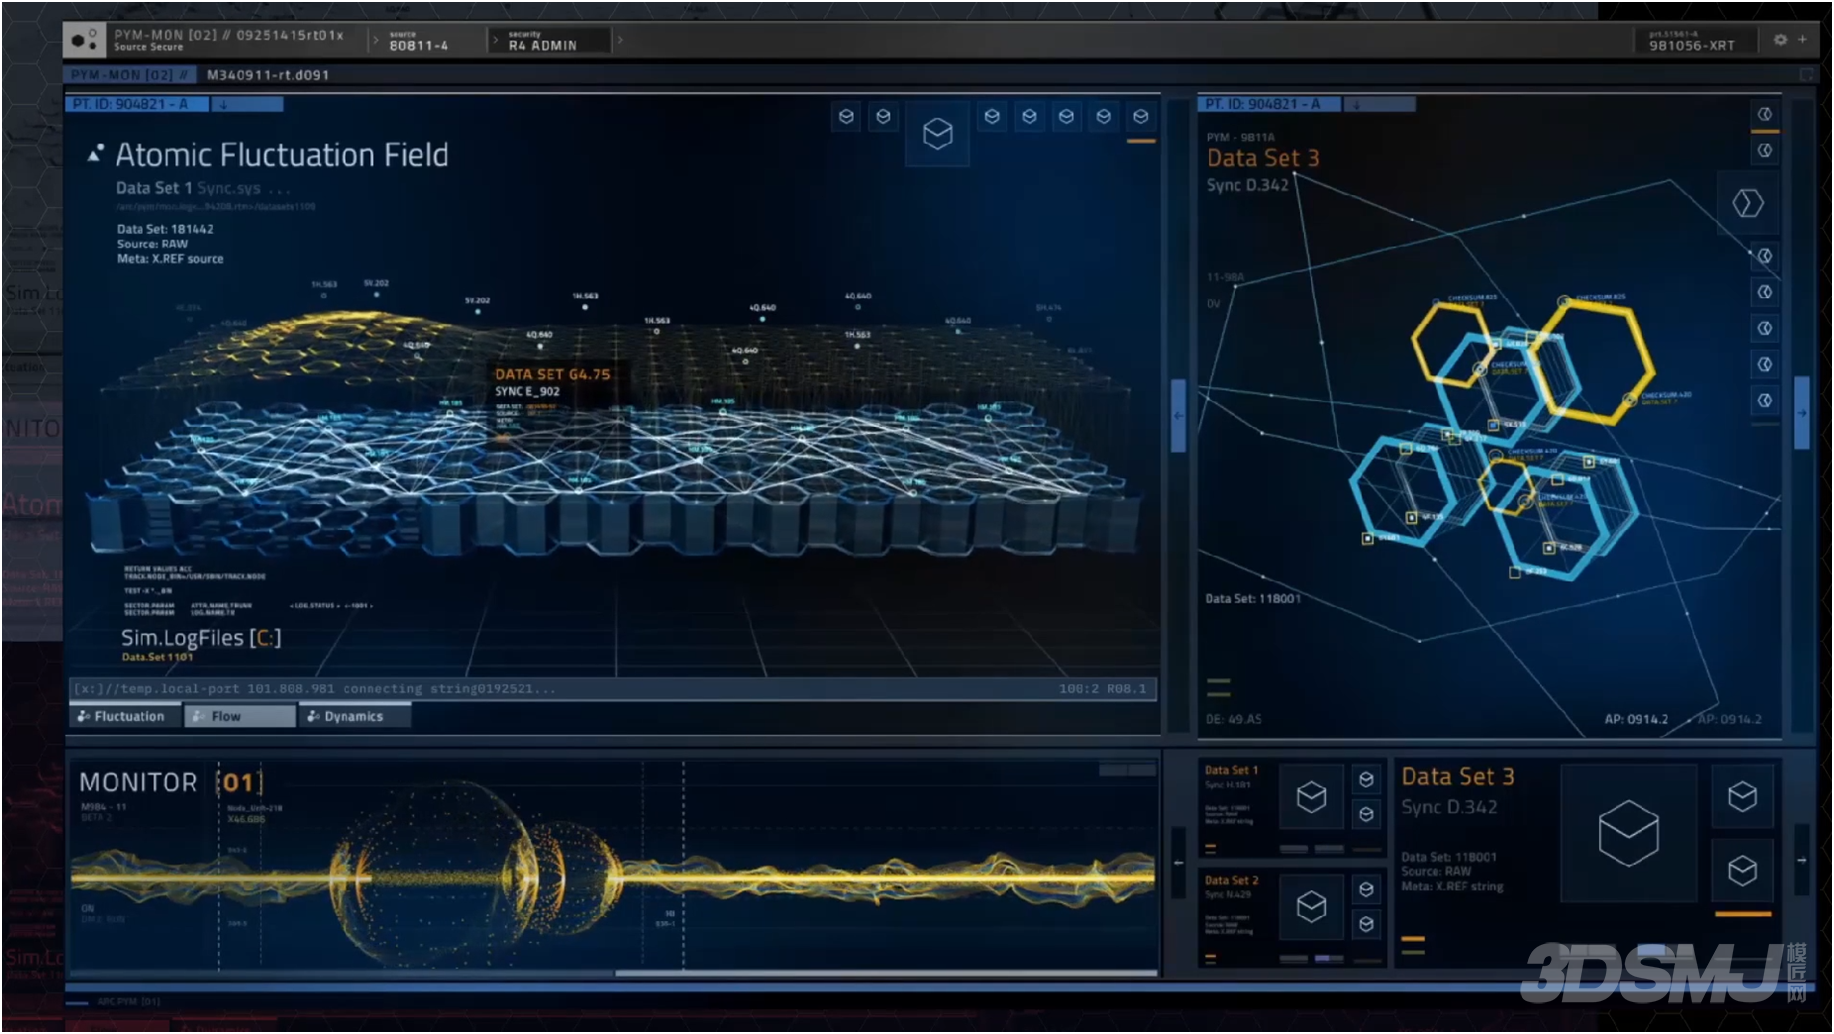The height and width of the screenshot is (1034, 1834).
Task: Open Sim.LogFiles [C:]
Action: point(201,638)
